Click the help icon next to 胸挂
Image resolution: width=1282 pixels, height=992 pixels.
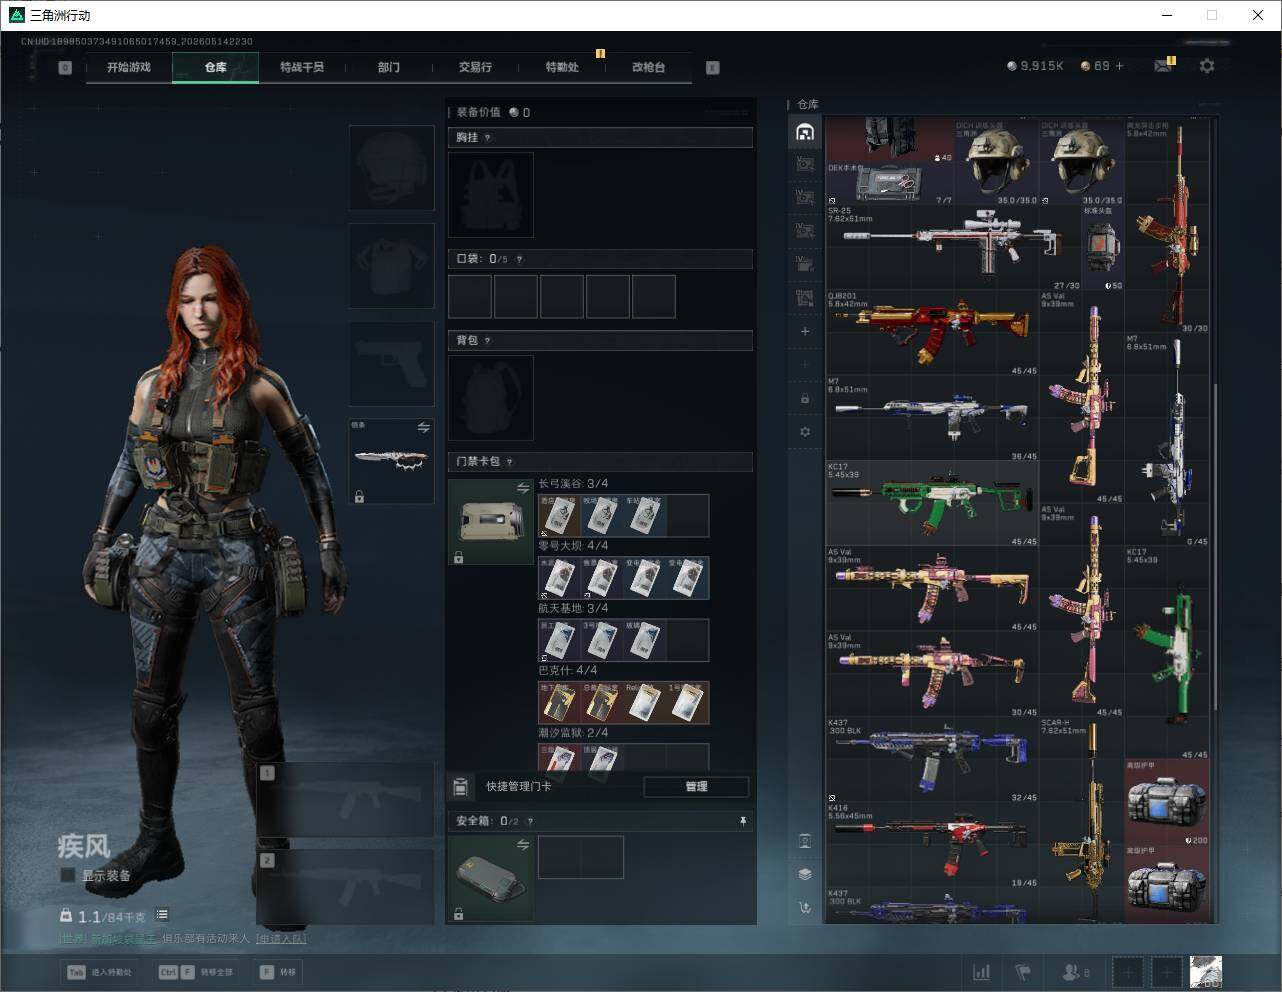click(487, 138)
